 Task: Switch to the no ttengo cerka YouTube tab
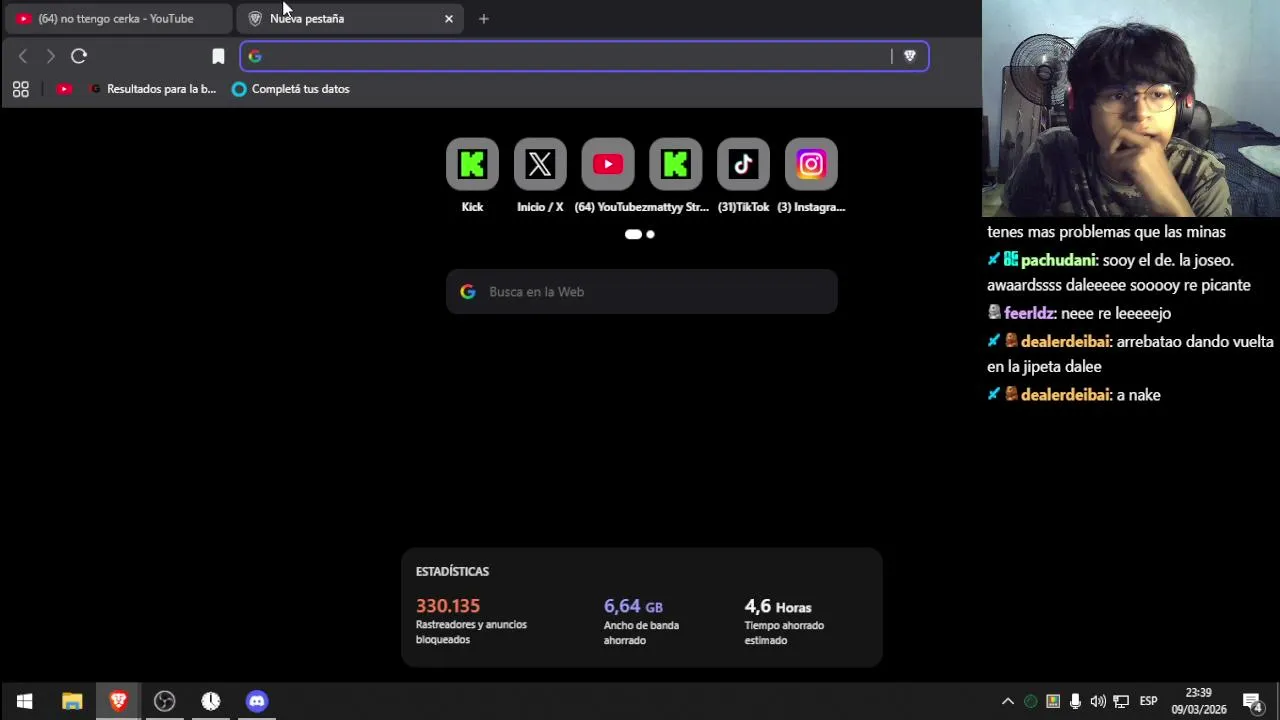click(x=118, y=18)
